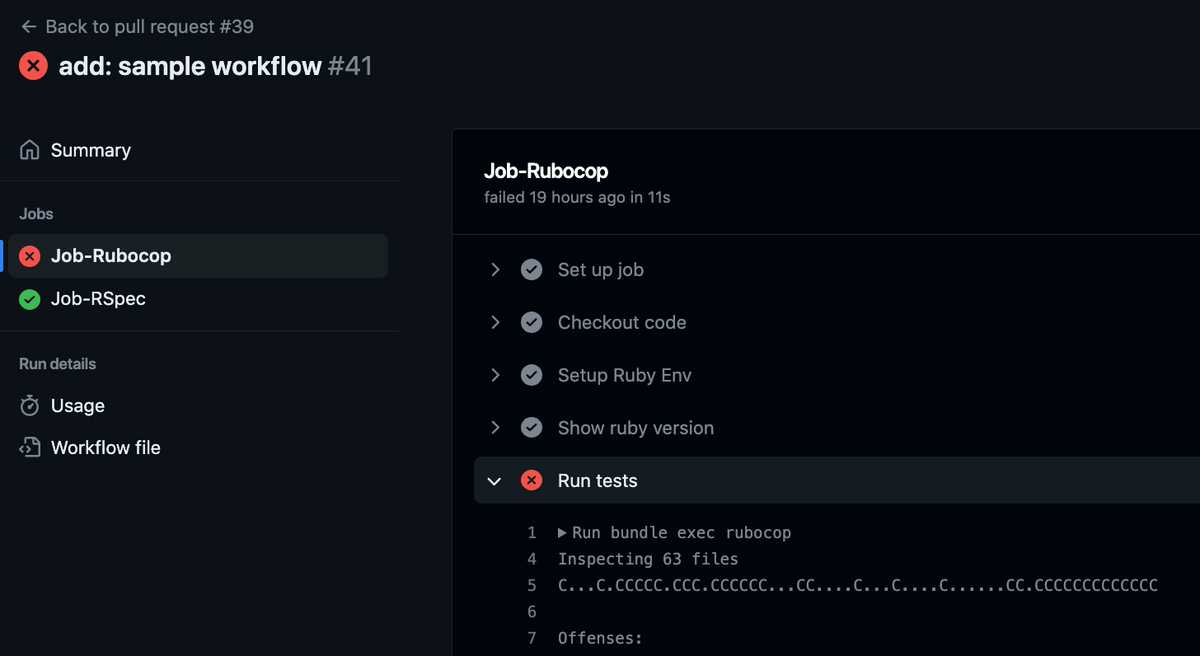Click the 'add: sample workflow' run title

[190, 67]
